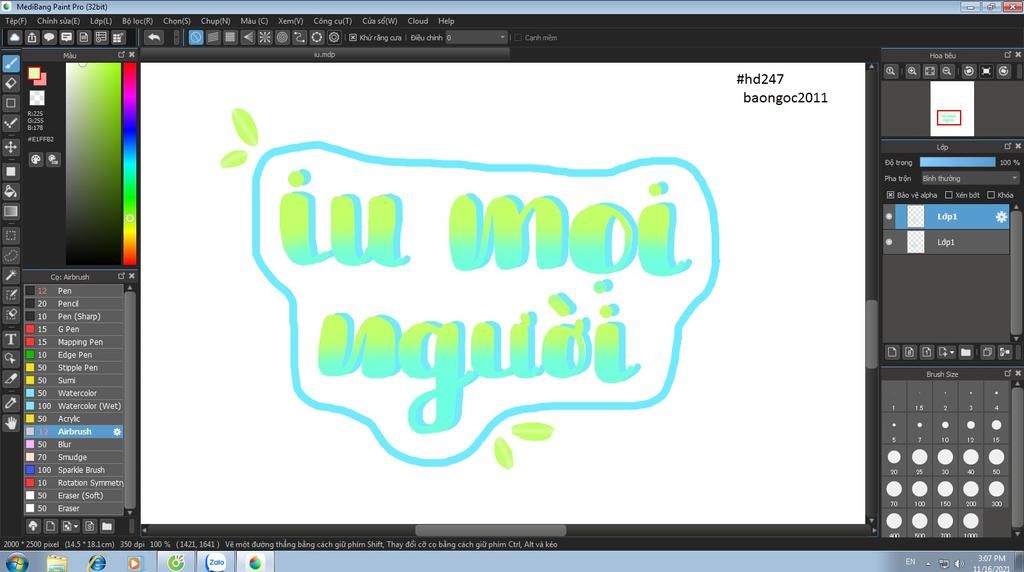1024x572 pixels.
Task: Open snap settings gear in toolbar
Action: pyautogui.click(x=334, y=37)
